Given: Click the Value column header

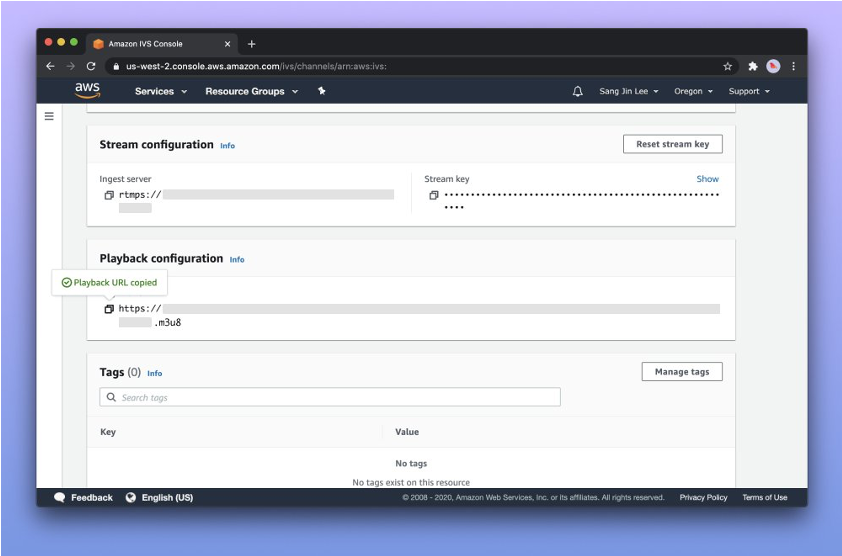Looking at the screenshot, I should point(407,432).
